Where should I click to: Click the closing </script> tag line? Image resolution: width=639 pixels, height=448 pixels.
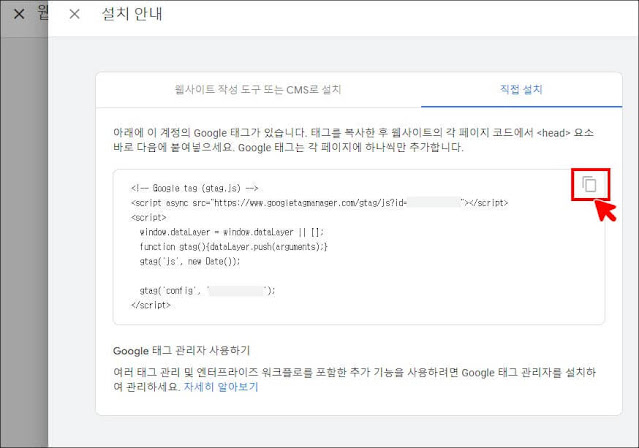click(150, 305)
